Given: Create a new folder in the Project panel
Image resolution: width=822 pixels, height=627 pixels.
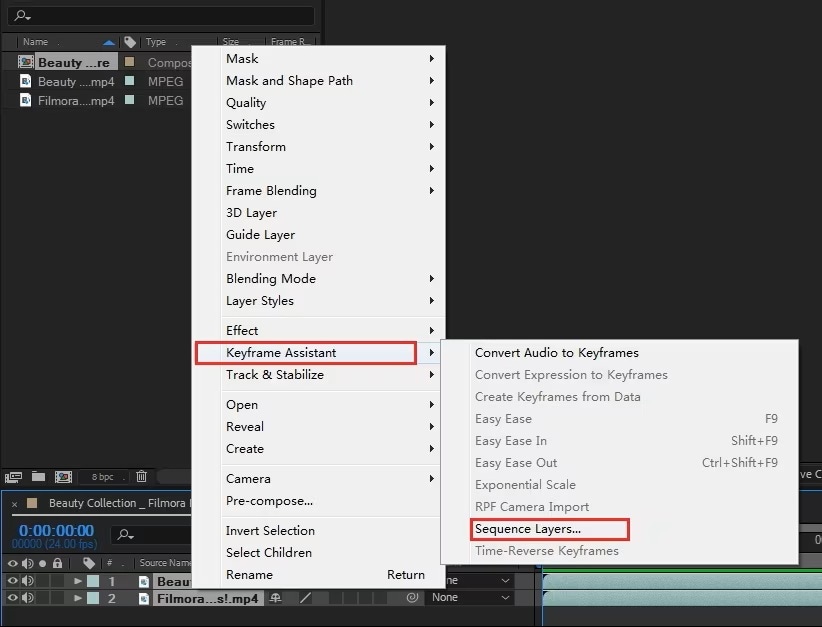Looking at the screenshot, I should [37, 477].
